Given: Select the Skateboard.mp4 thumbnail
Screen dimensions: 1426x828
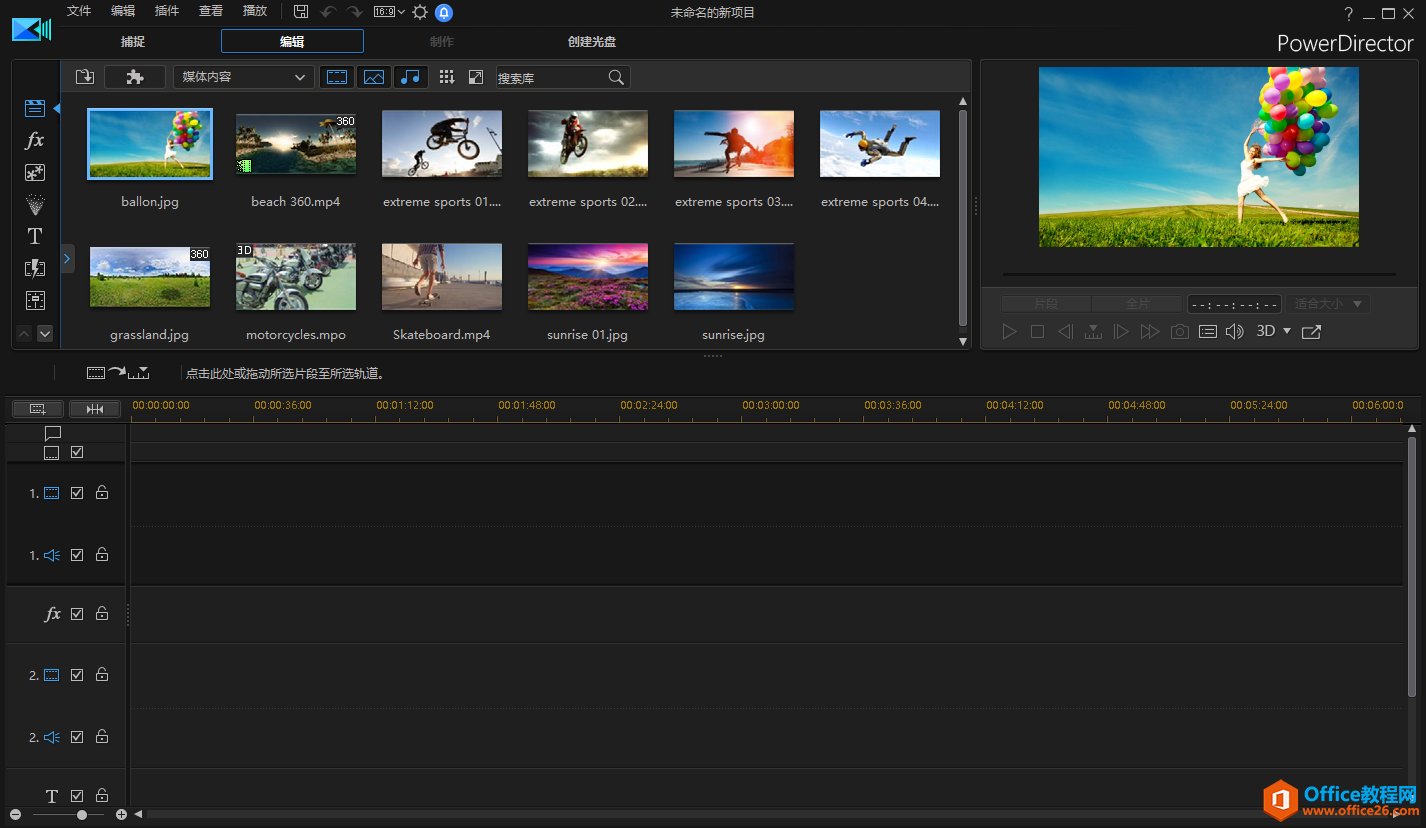Looking at the screenshot, I should [x=442, y=276].
